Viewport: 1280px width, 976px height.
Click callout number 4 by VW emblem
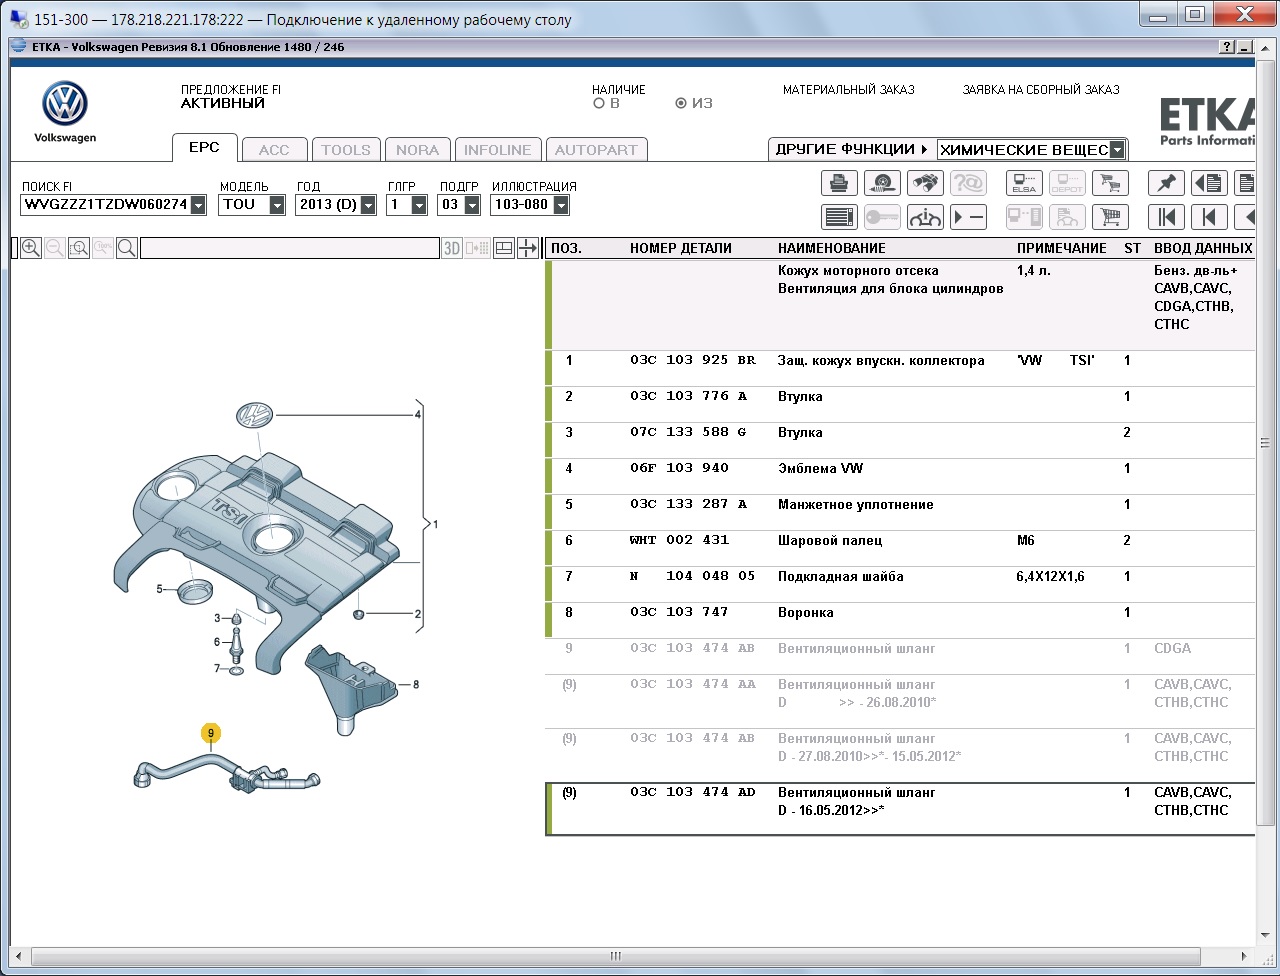pos(418,413)
